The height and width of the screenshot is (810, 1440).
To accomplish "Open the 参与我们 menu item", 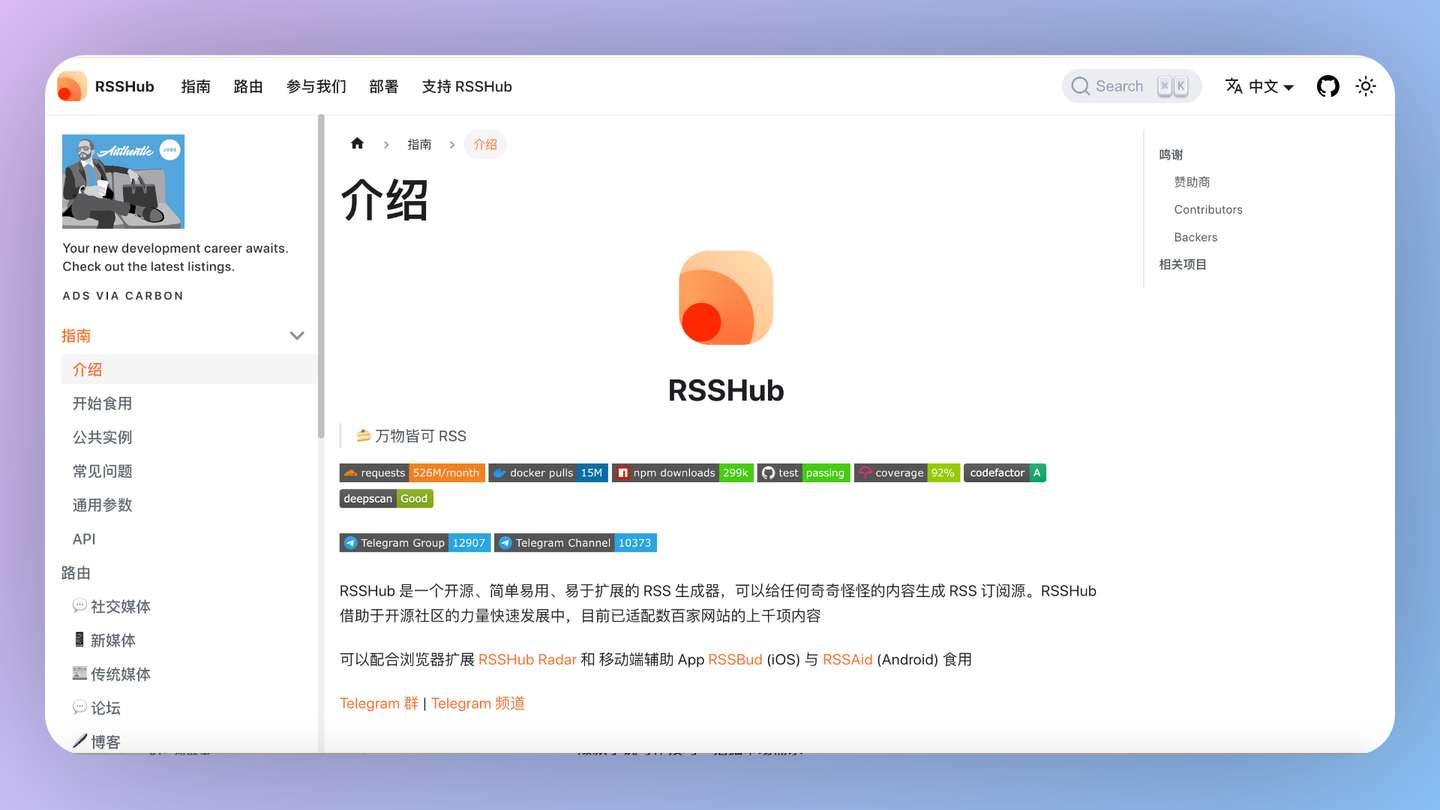I will (316, 86).
